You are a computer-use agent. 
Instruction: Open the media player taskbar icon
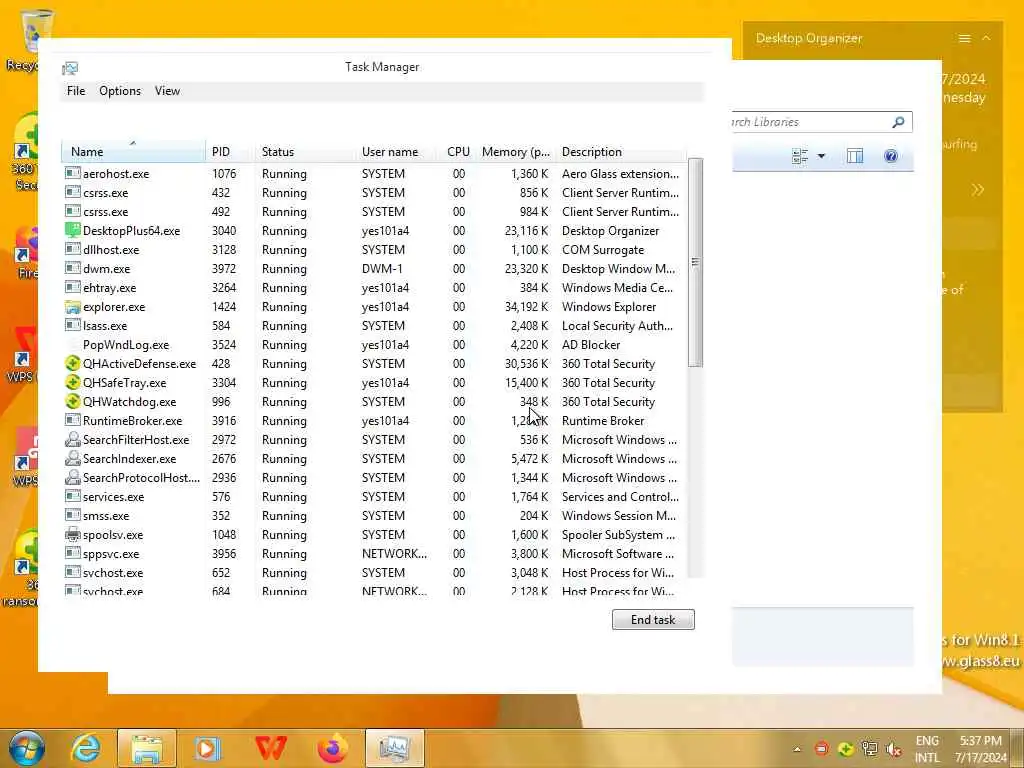[x=207, y=748]
